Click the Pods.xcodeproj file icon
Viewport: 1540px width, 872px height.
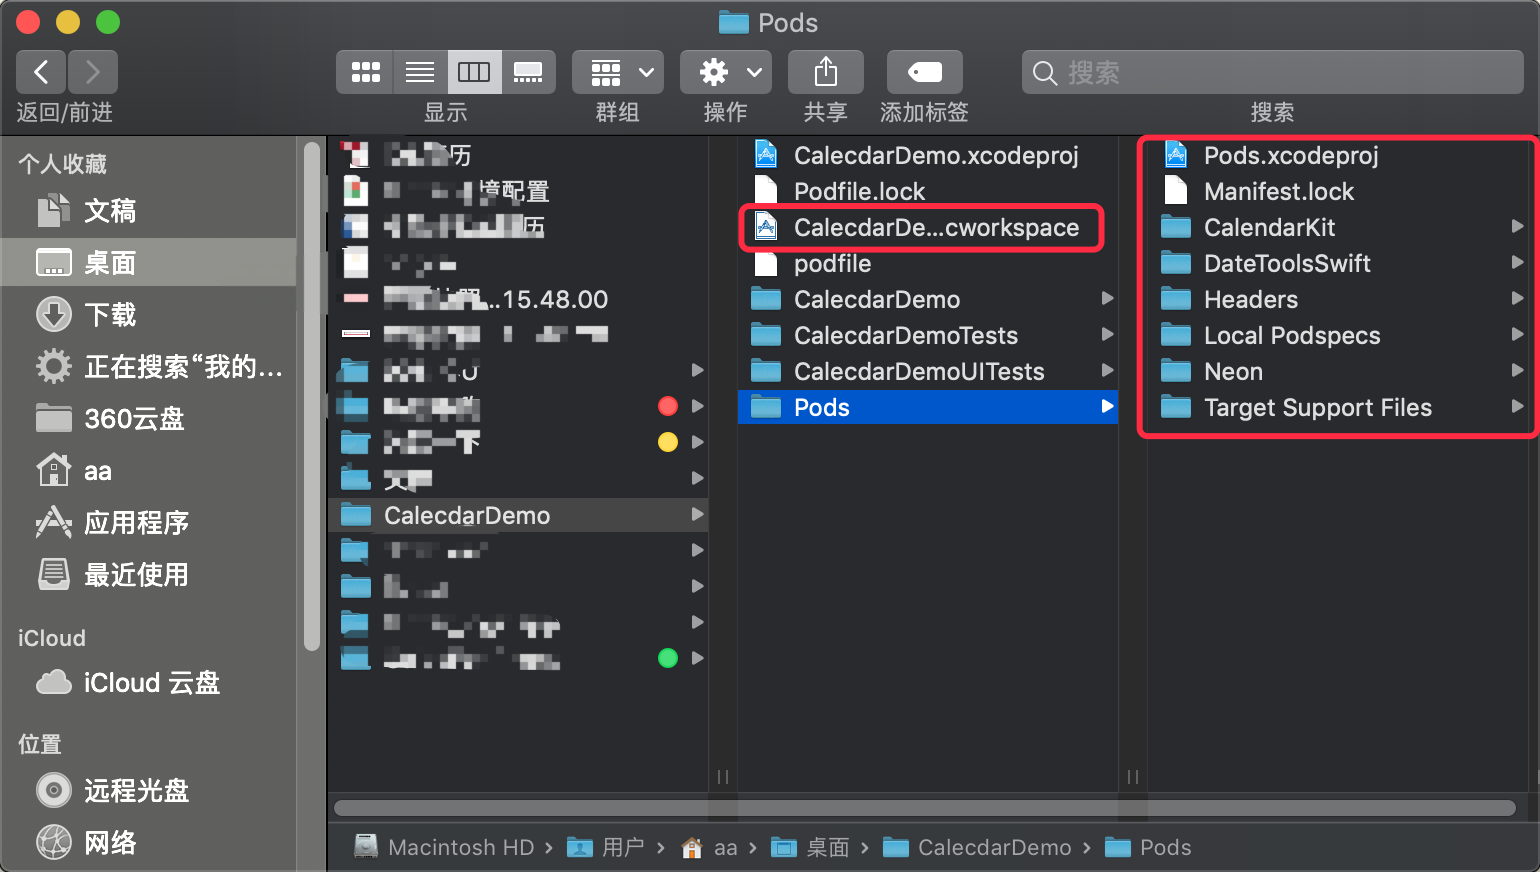(1176, 155)
